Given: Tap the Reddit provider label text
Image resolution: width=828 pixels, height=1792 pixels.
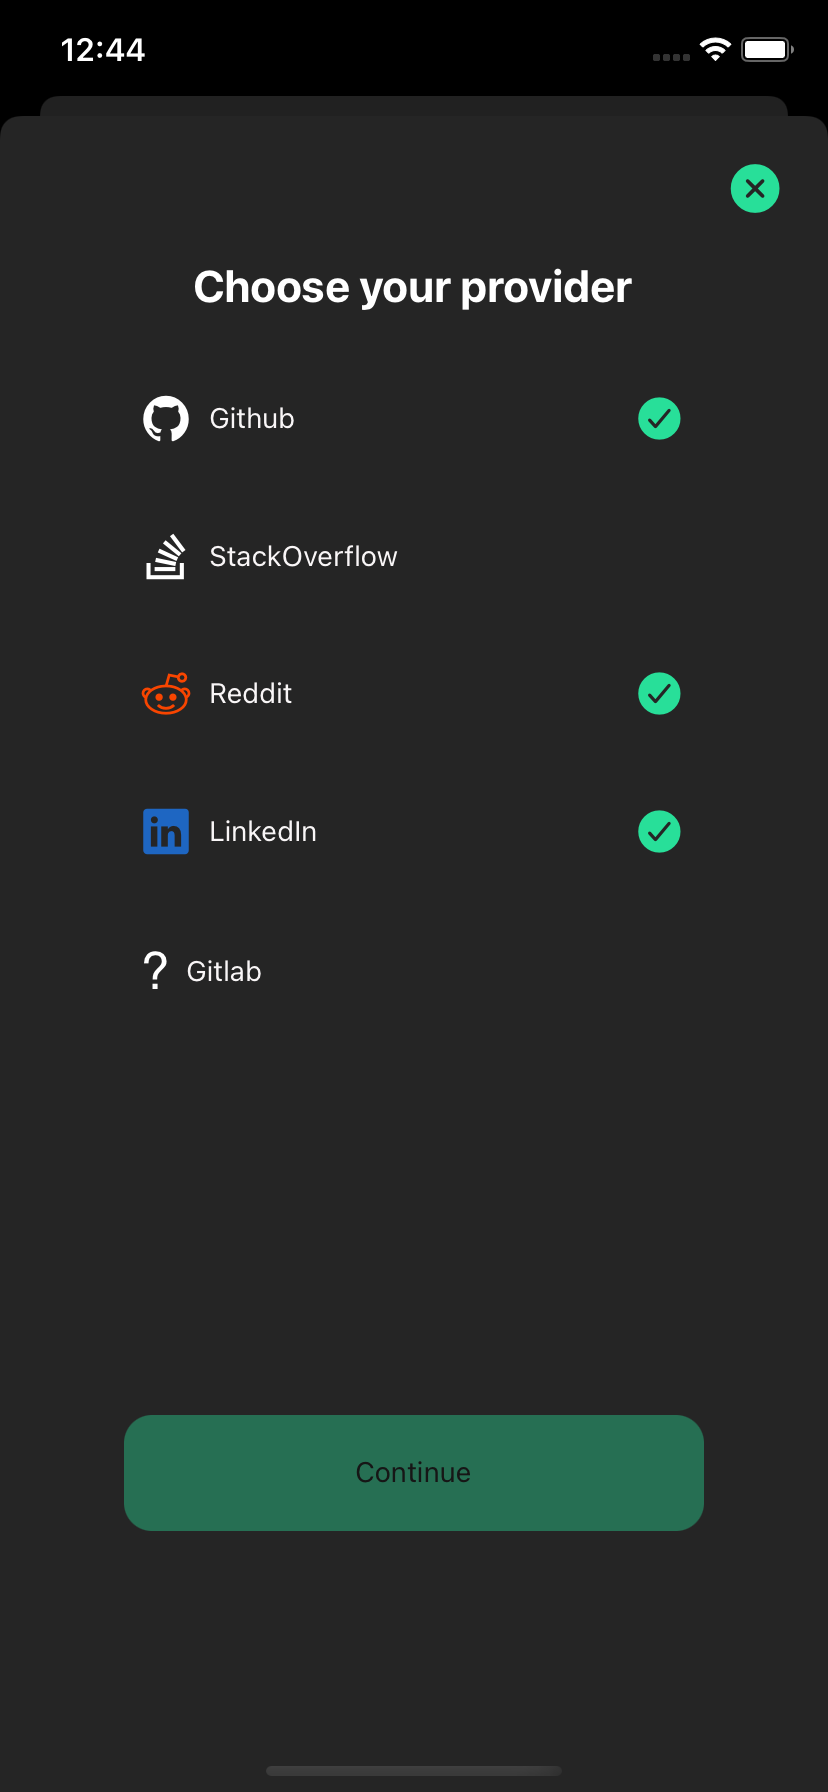Looking at the screenshot, I should click(x=250, y=693).
